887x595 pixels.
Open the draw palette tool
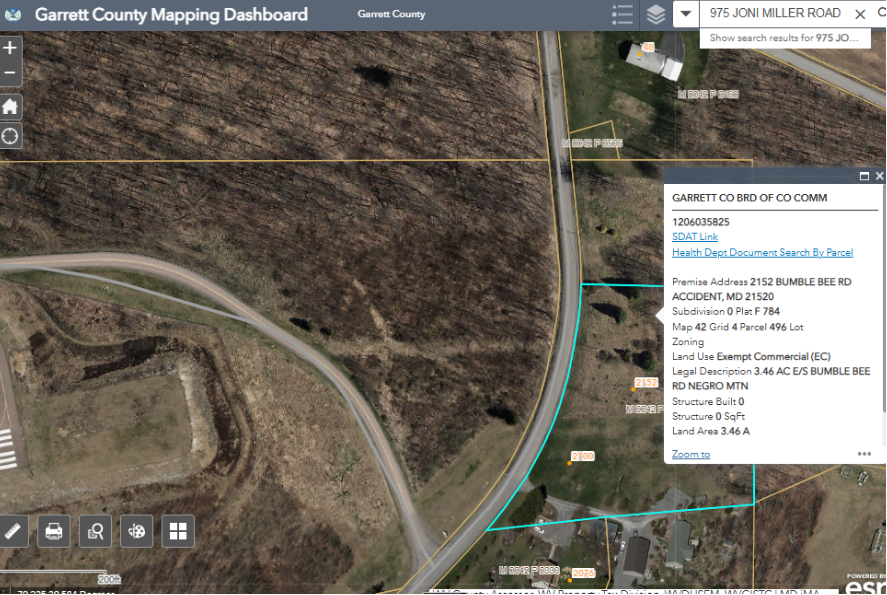pos(136,531)
